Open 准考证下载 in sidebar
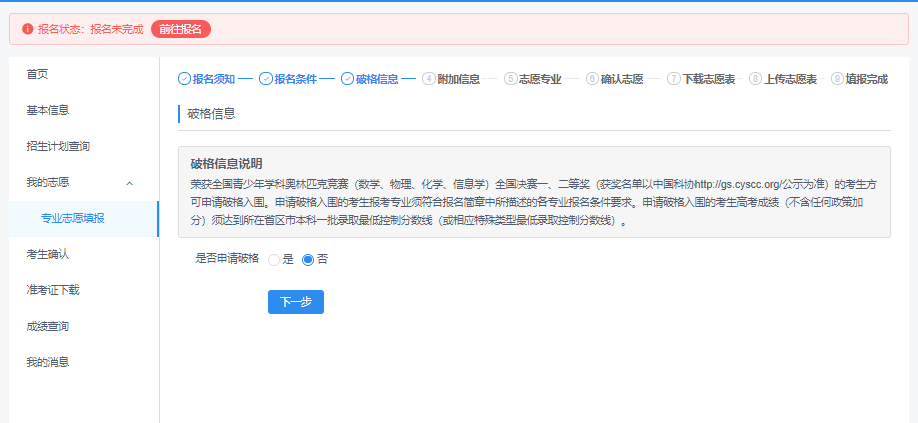 pos(52,290)
